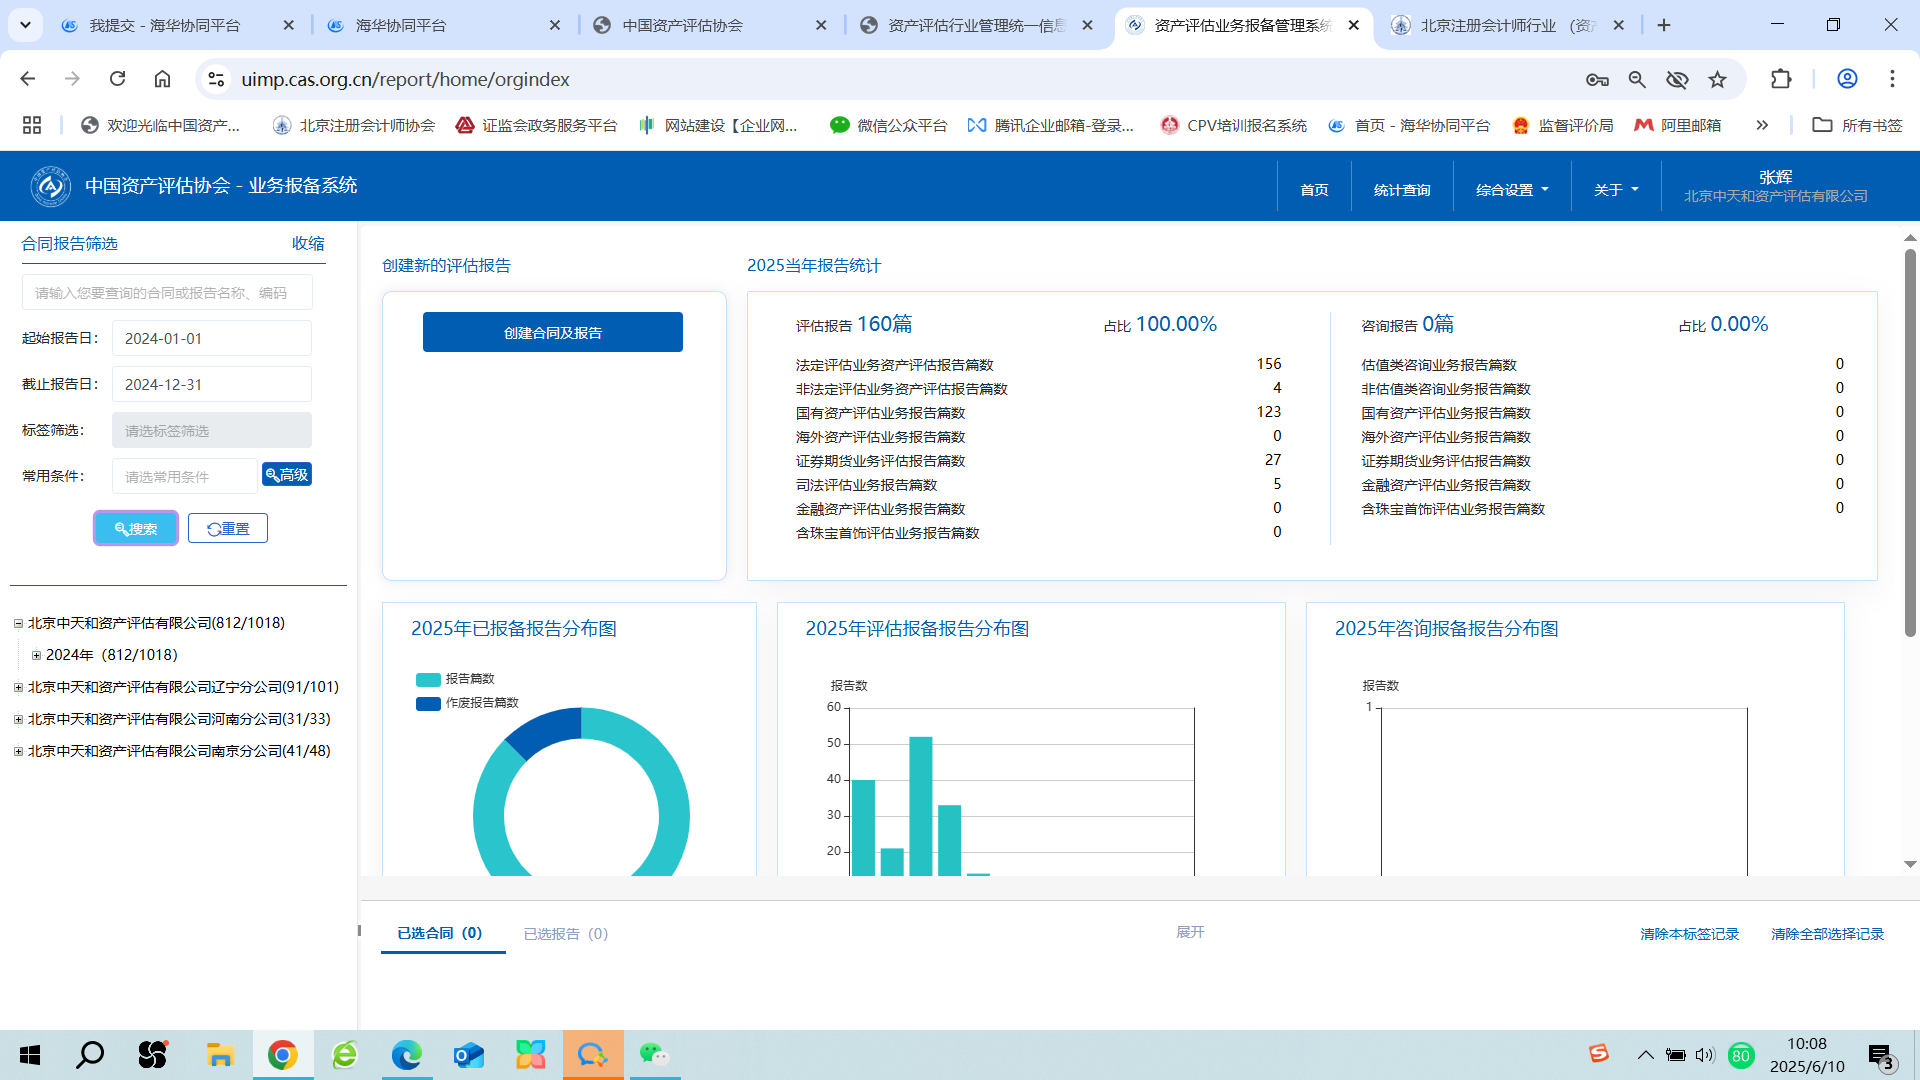Click the password key icon
This screenshot has height=1080, width=1920.
tap(1597, 79)
